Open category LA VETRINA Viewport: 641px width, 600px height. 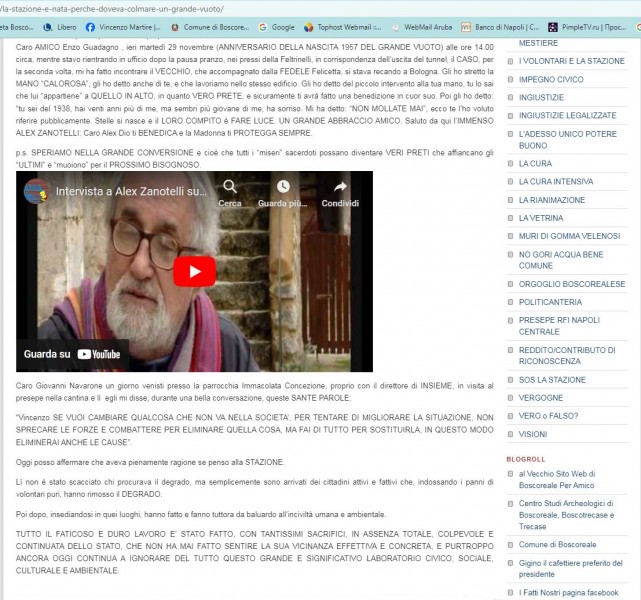540,218
